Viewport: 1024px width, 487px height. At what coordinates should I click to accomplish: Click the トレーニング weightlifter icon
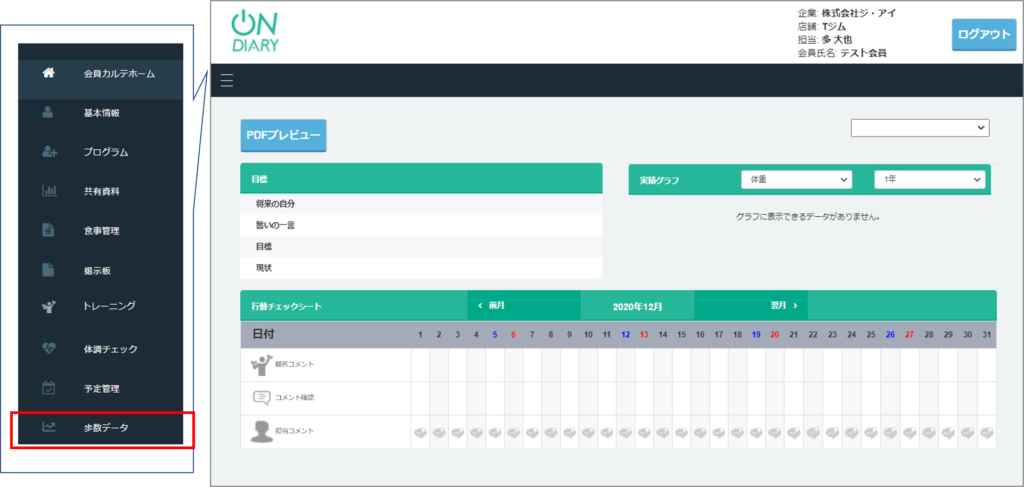pyautogui.click(x=48, y=306)
